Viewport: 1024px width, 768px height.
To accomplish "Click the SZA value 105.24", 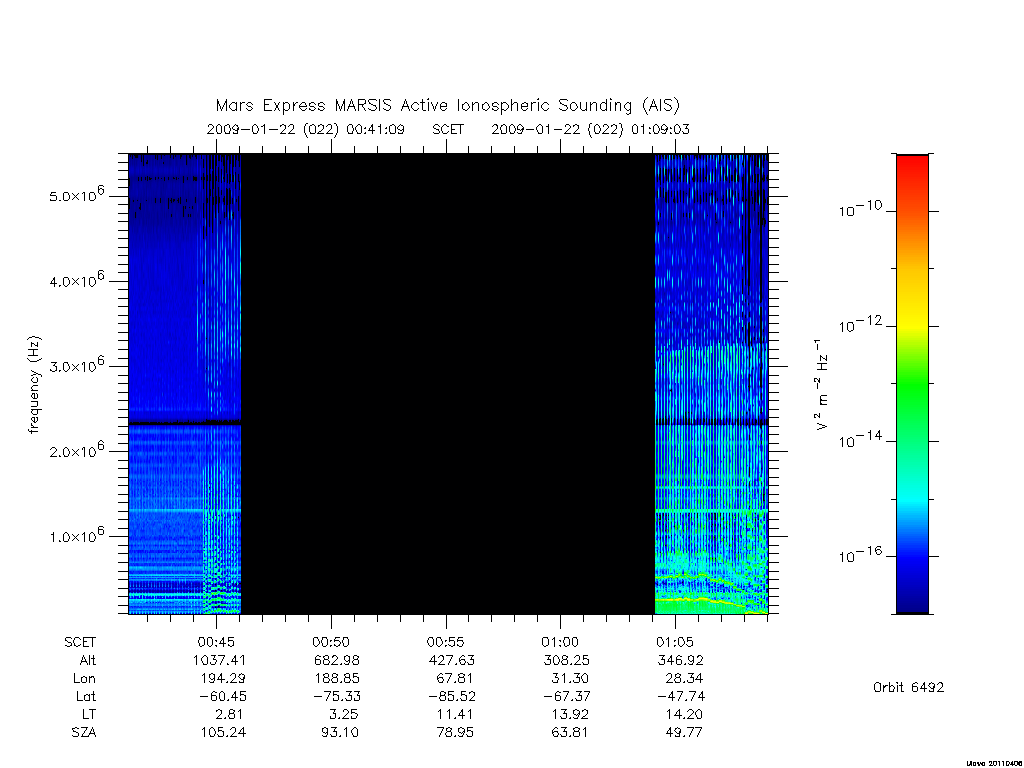I will point(223,732).
